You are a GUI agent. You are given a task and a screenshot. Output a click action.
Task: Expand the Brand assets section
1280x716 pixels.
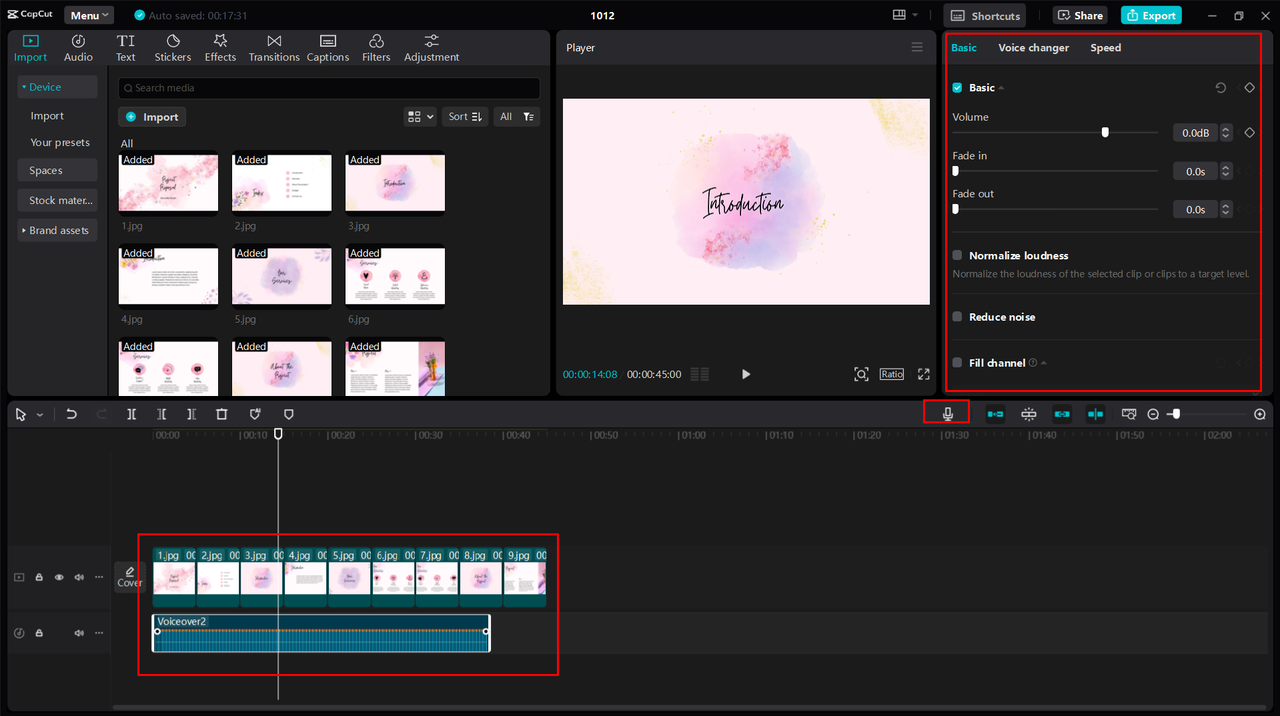(57, 230)
